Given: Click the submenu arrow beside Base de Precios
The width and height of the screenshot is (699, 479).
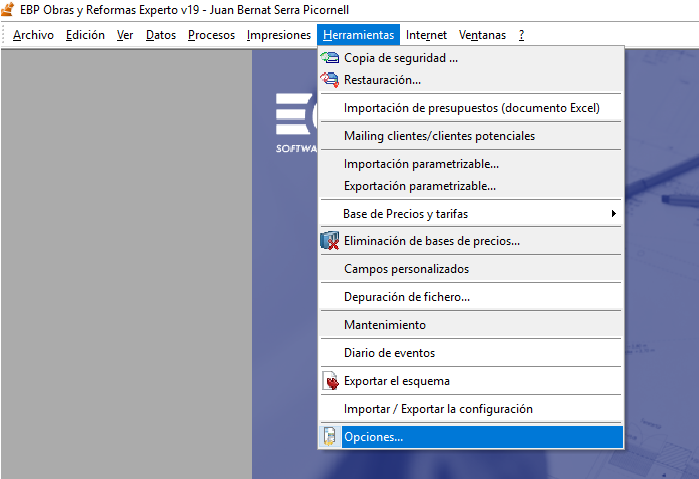Looking at the screenshot, I should coord(614,214).
